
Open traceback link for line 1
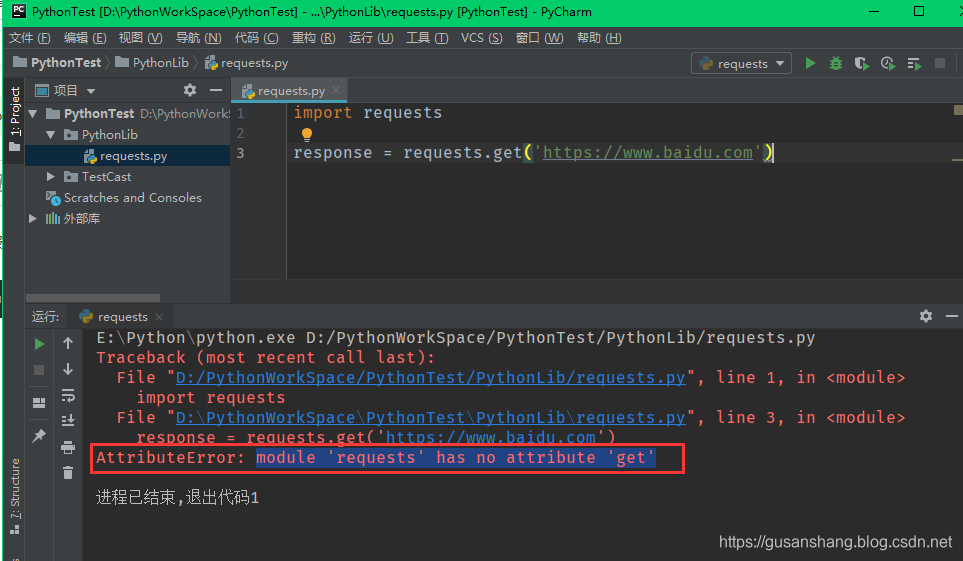click(431, 378)
